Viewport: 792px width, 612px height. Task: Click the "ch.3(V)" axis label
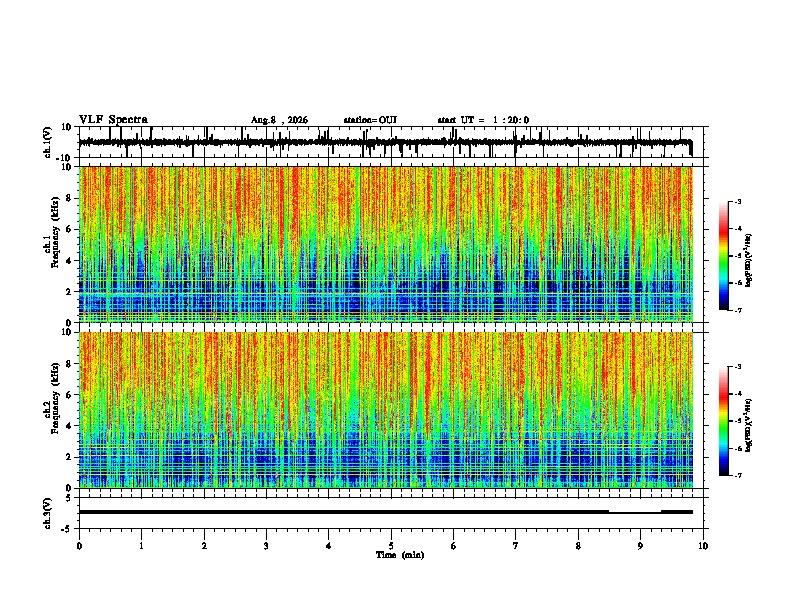(x=48, y=513)
